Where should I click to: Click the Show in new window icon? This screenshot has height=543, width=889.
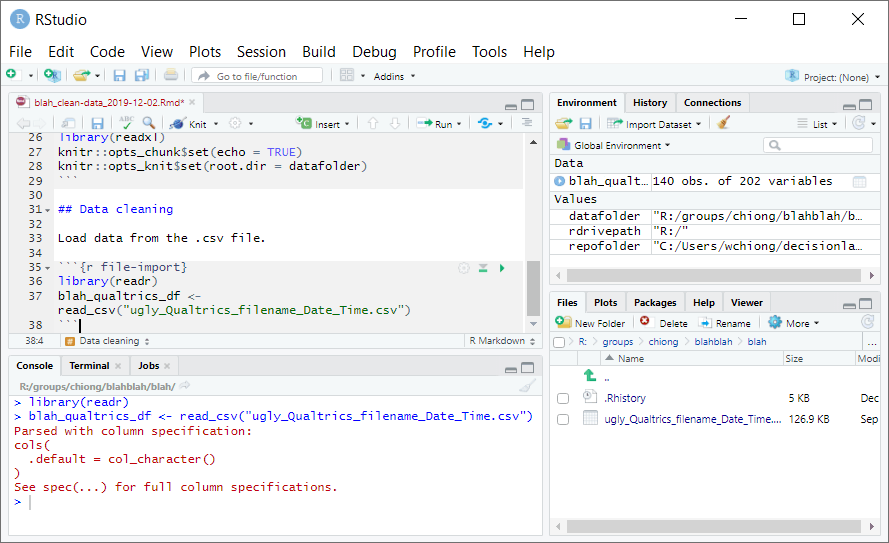tap(69, 123)
